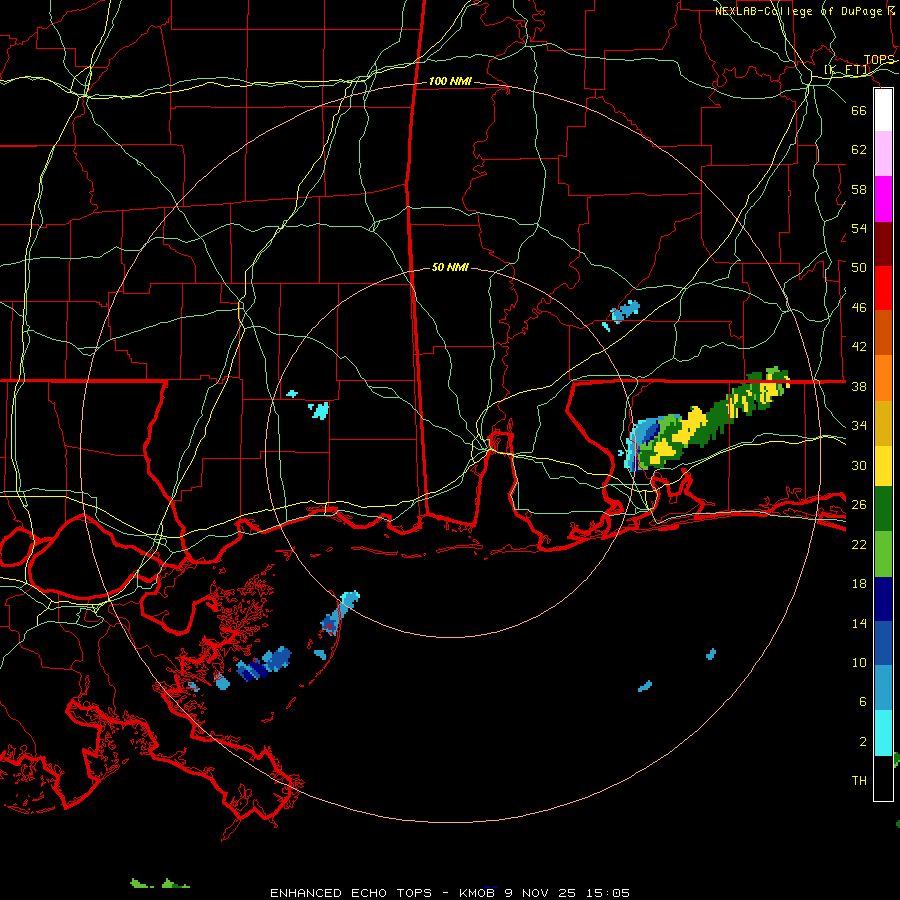The image size is (900, 900).
Task: Select the light pink color bar segment
Action: click(x=883, y=154)
